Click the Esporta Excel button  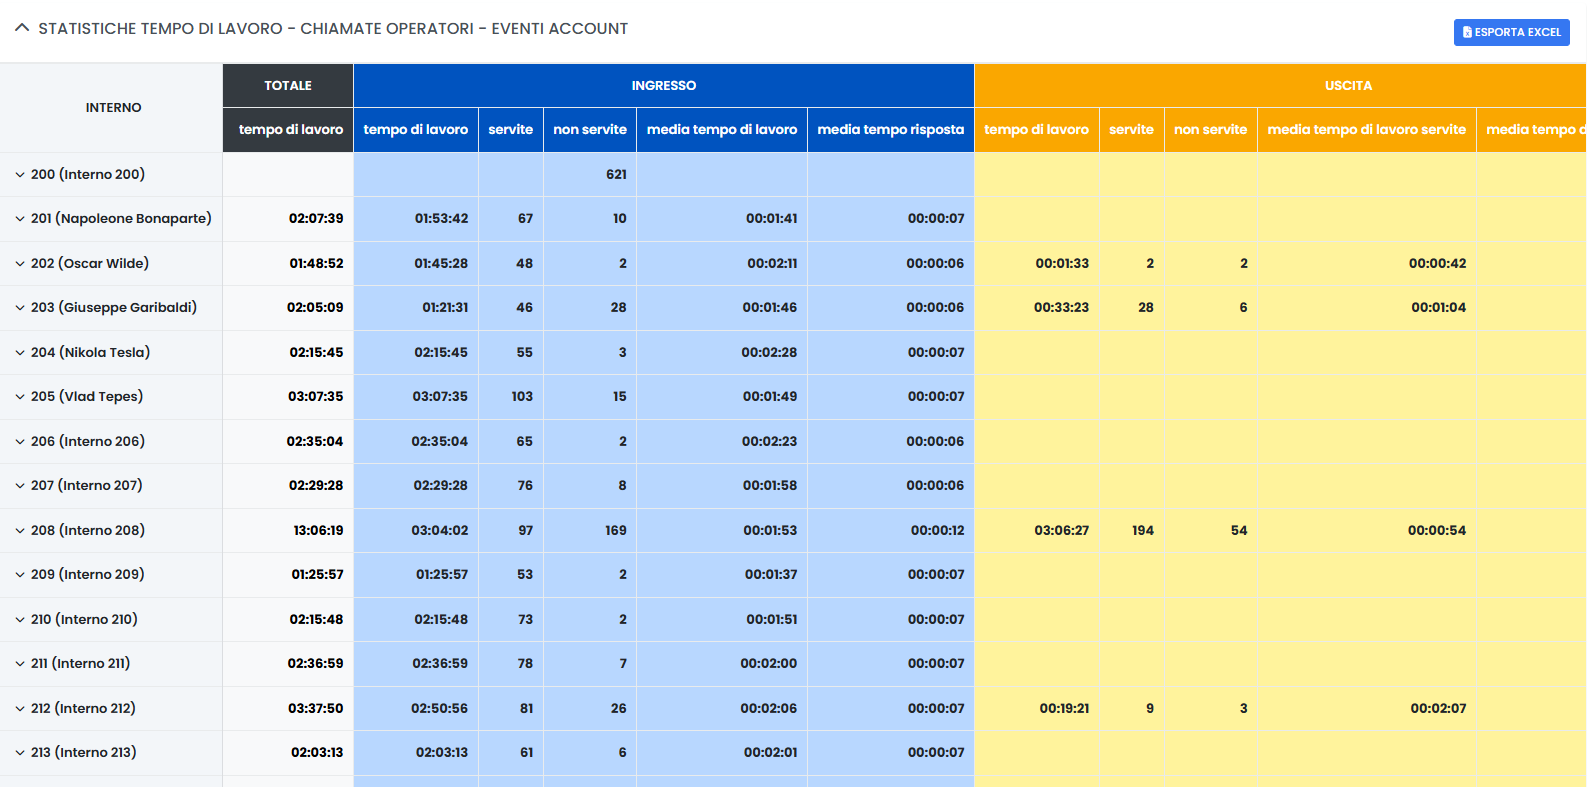[x=1510, y=32]
